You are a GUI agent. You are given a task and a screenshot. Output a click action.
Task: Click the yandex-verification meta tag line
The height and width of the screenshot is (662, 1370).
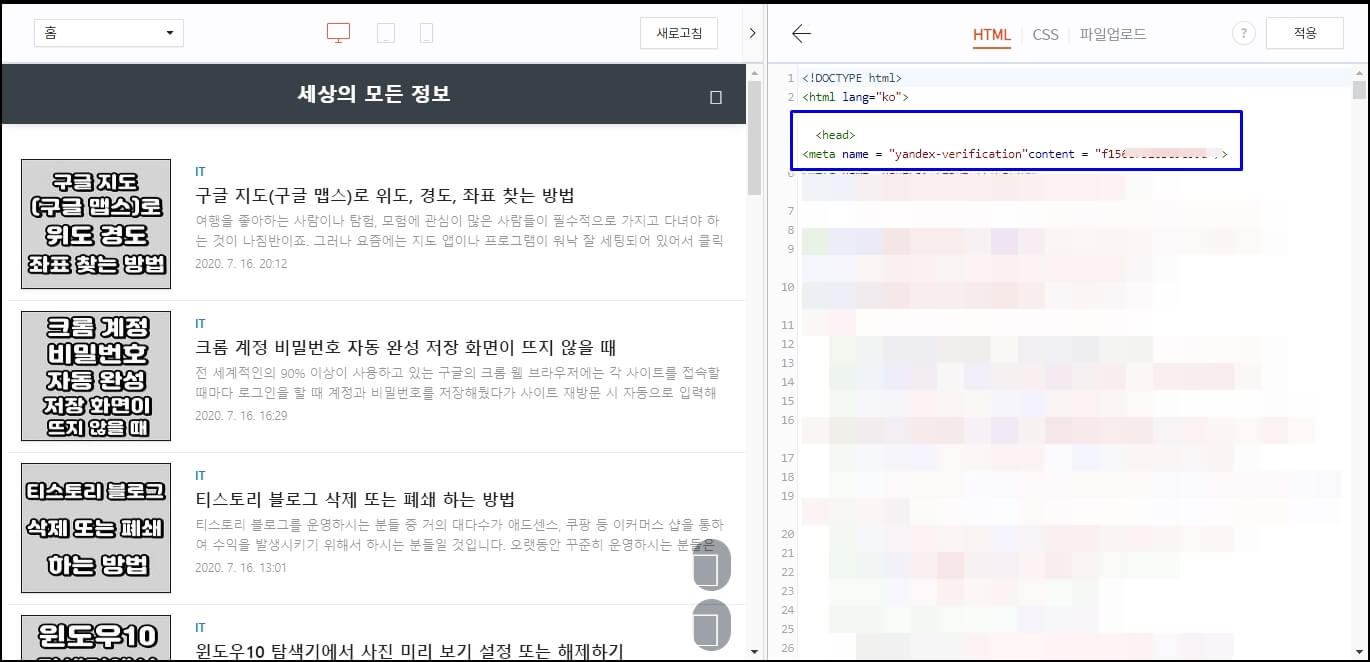tap(1015, 154)
